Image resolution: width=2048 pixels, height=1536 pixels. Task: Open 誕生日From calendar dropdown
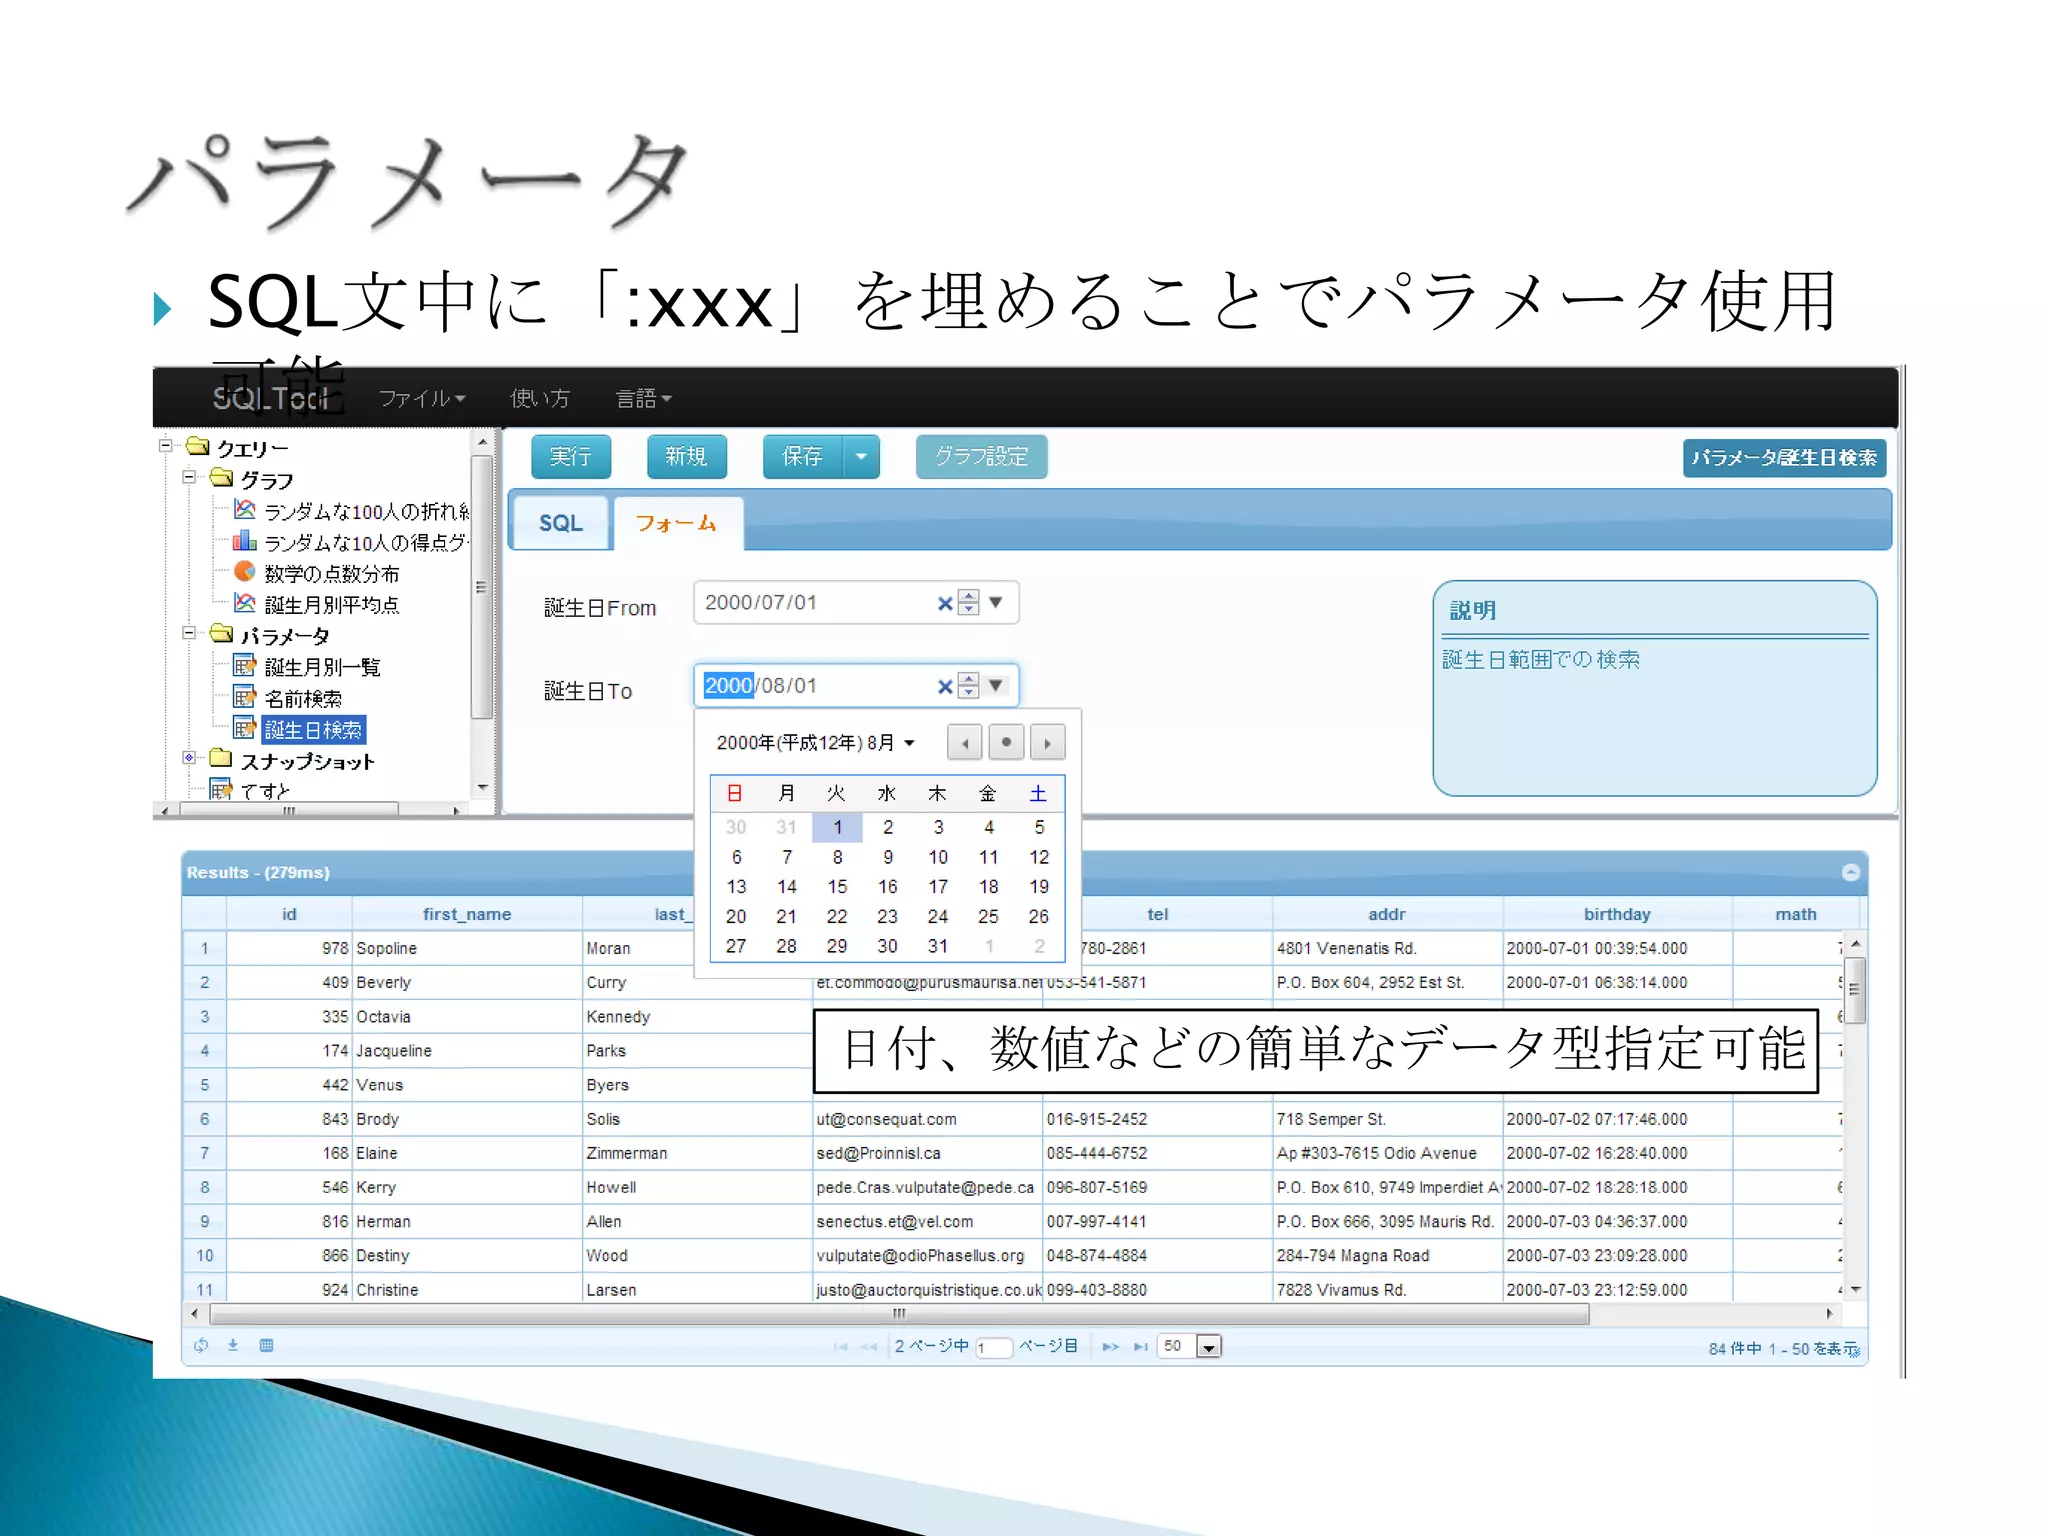[x=996, y=603]
